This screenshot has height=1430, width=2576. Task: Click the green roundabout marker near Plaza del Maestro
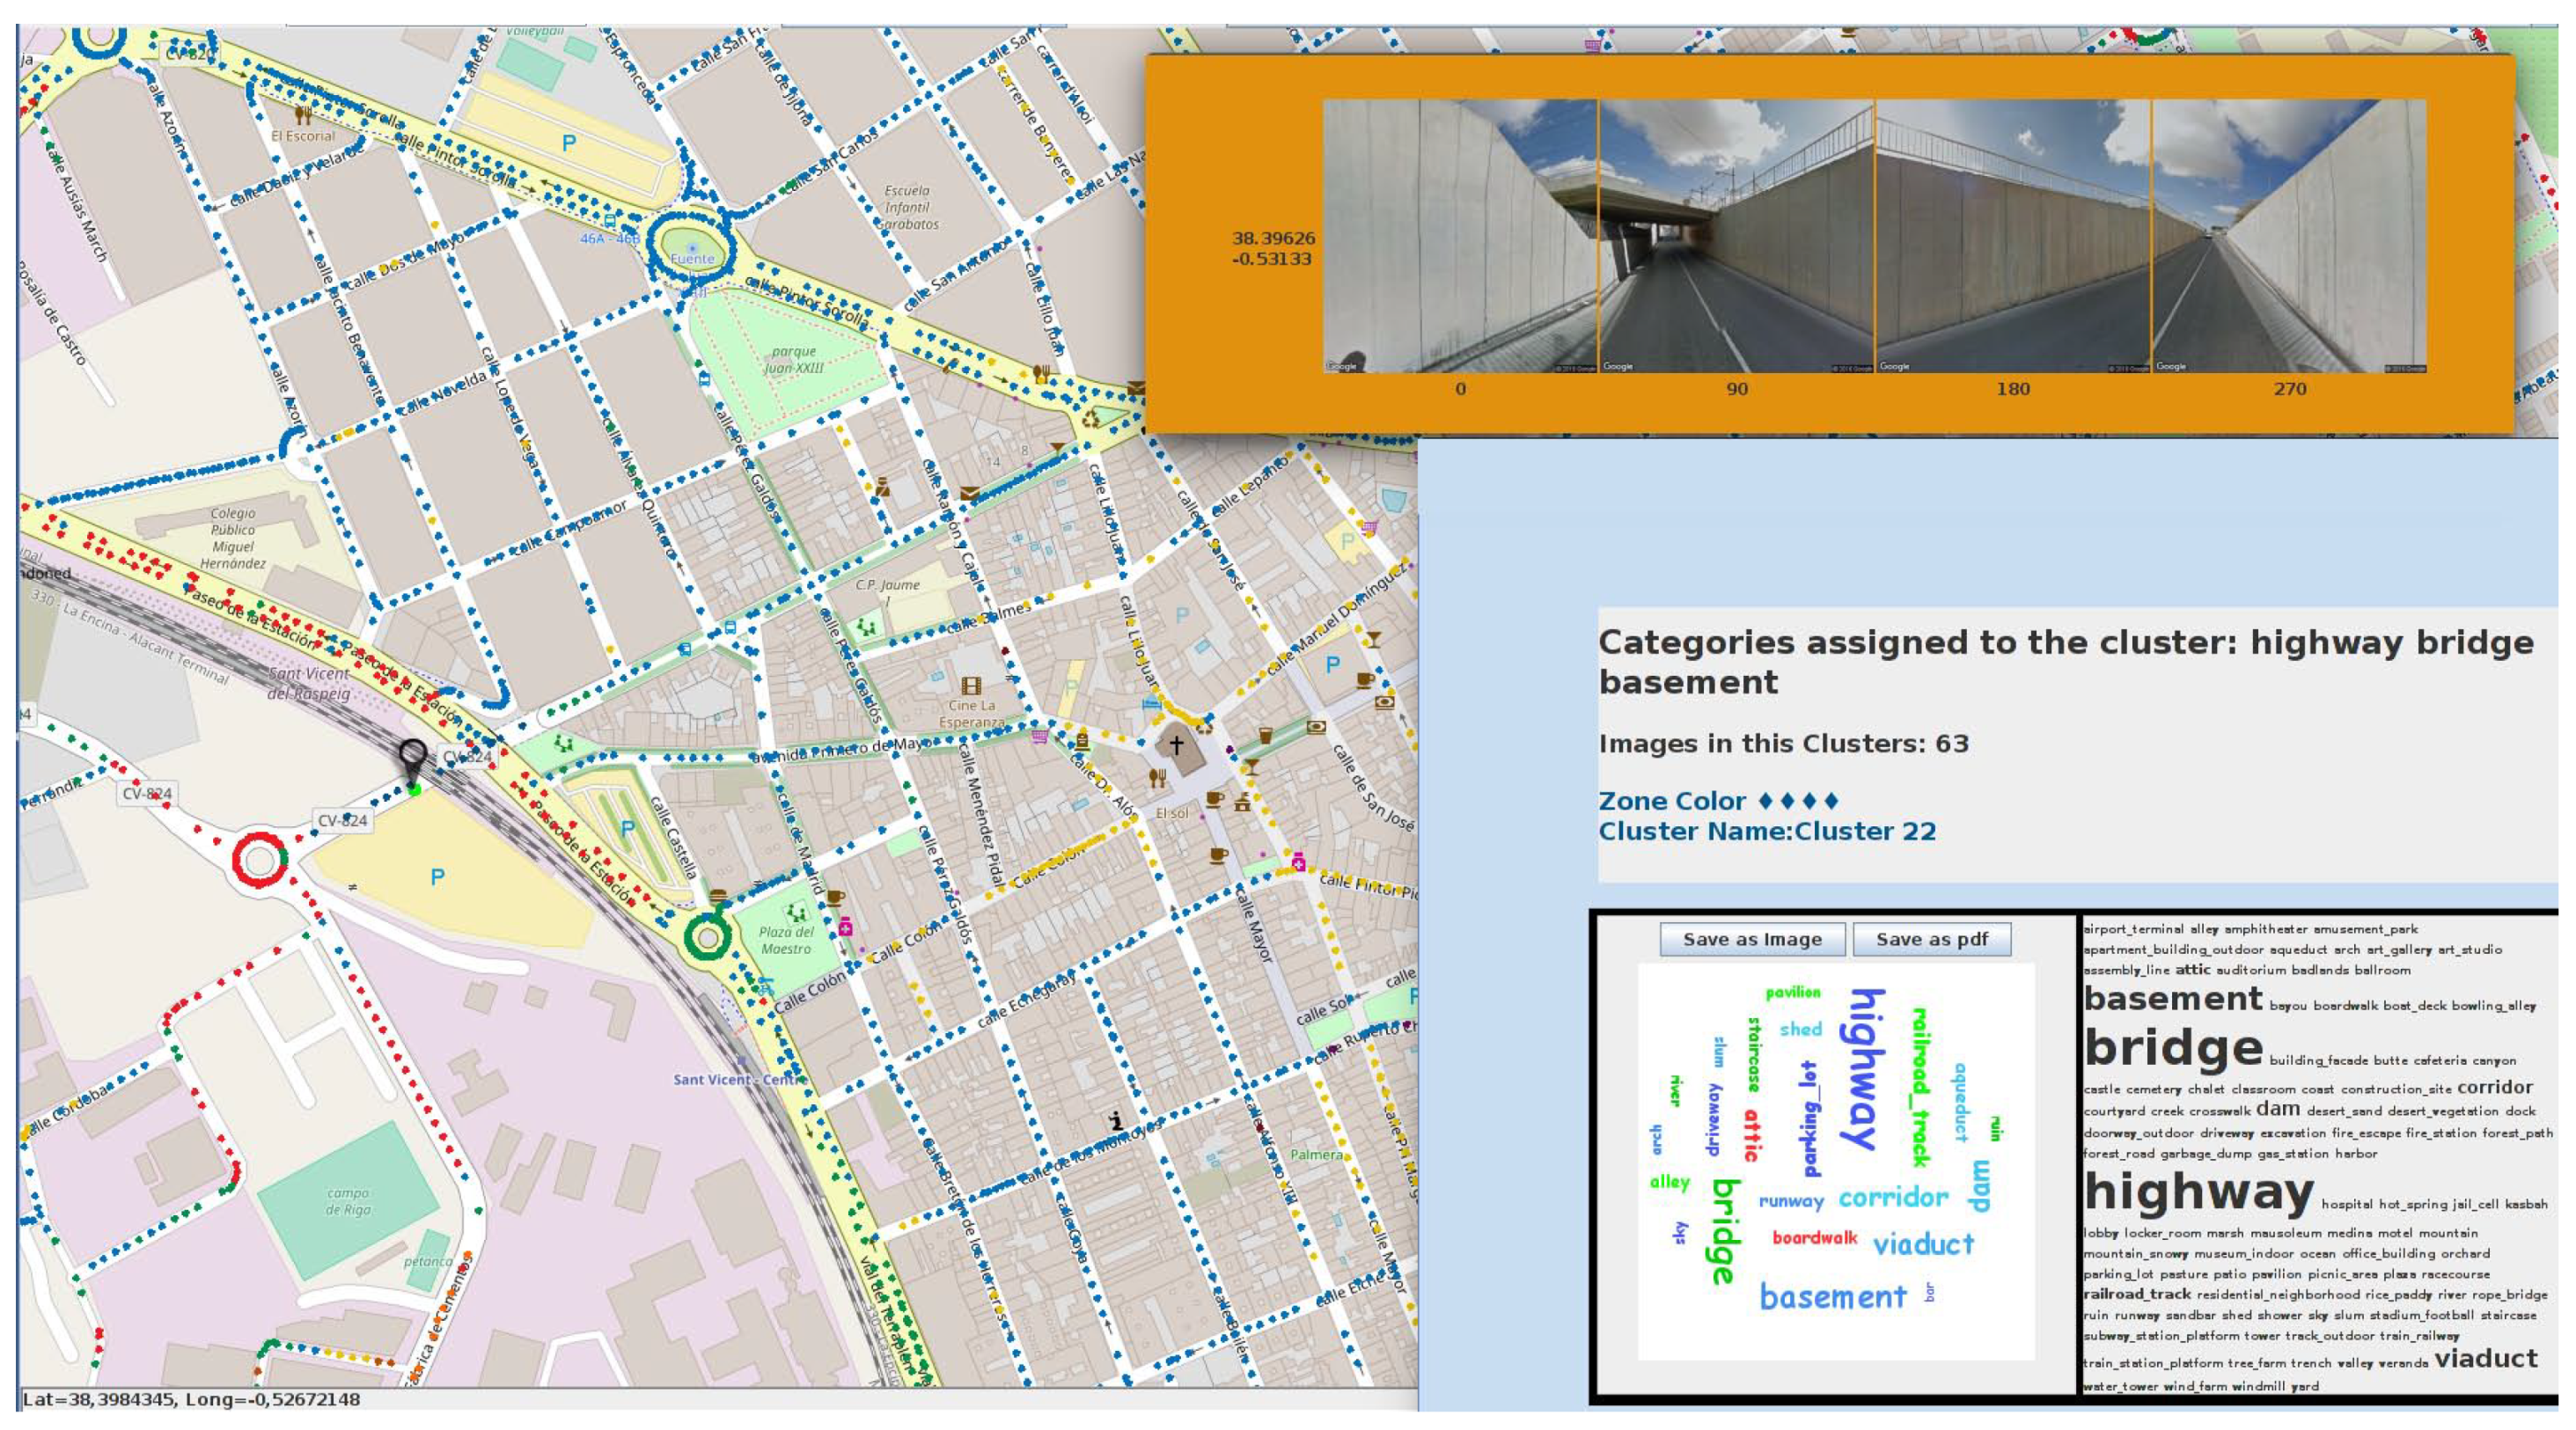pyautogui.click(x=707, y=937)
